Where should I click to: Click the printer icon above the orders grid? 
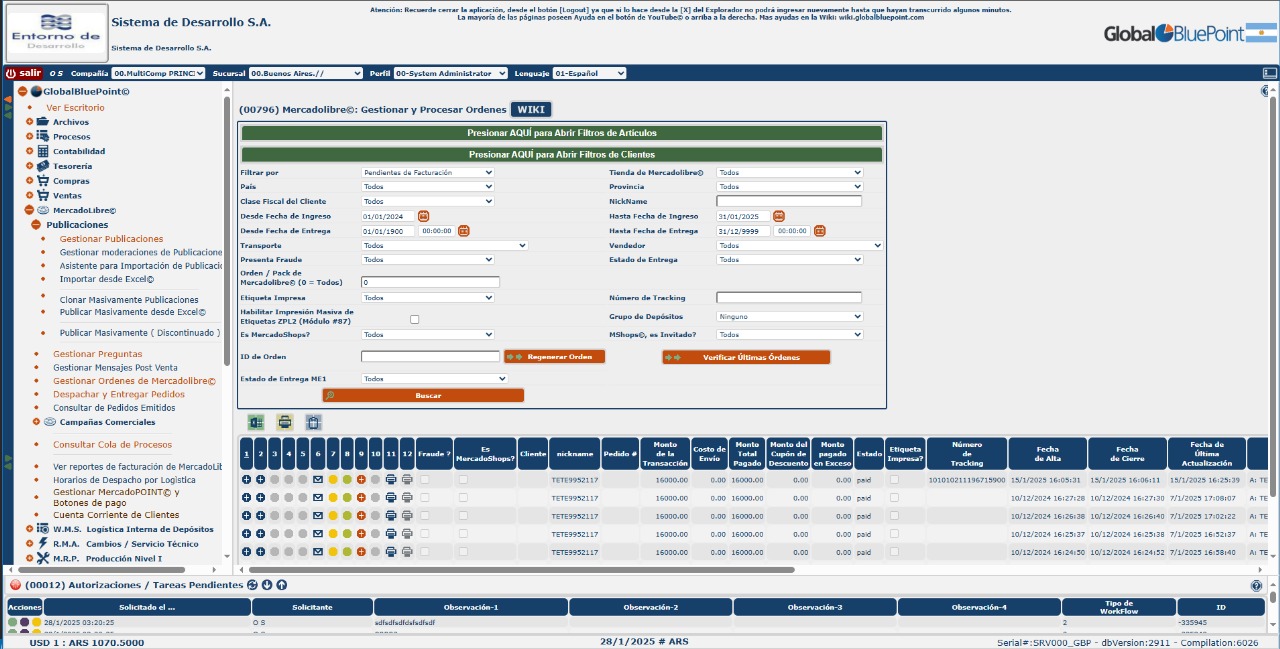click(x=285, y=423)
